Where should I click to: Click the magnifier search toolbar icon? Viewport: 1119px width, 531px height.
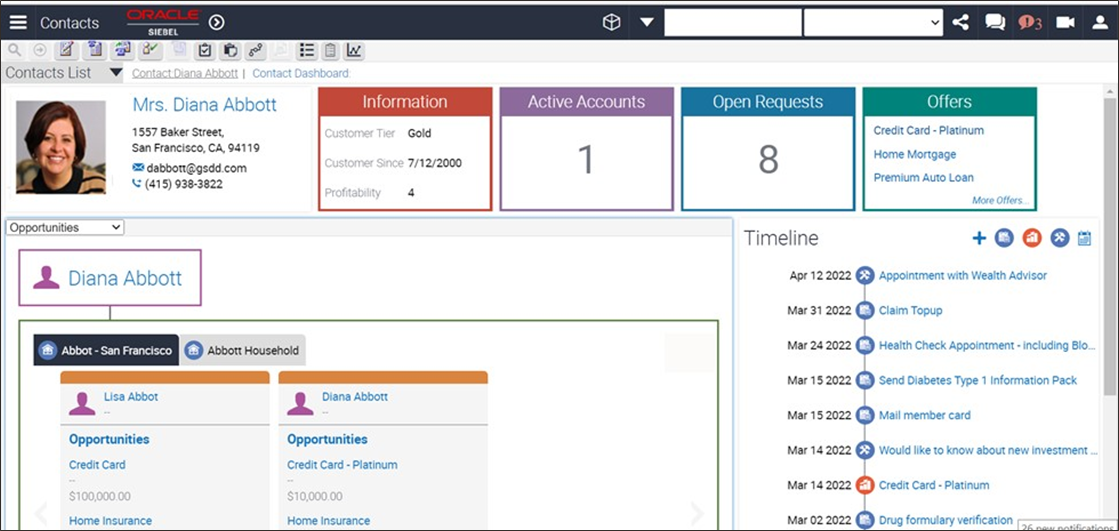[x=14, y=50]
